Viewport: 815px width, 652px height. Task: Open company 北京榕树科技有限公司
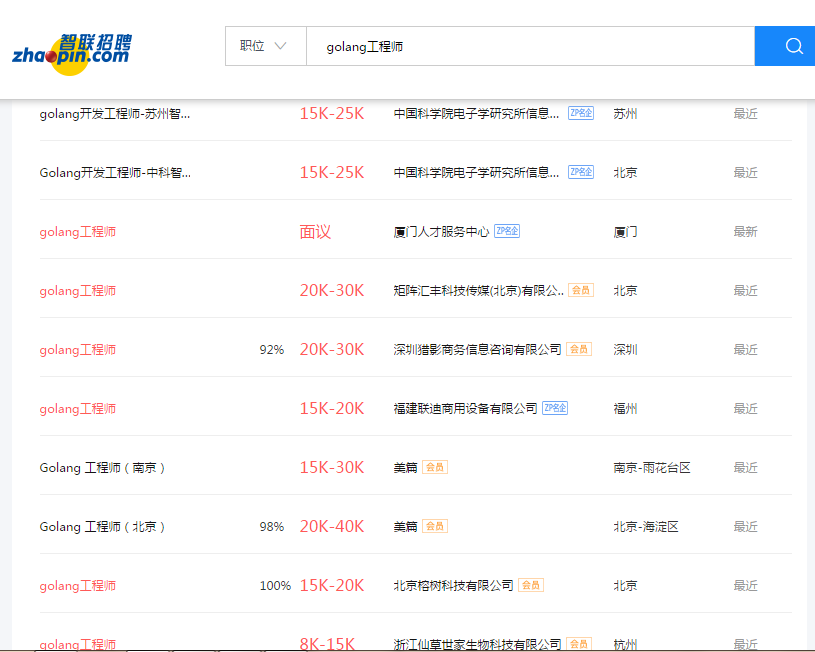point(453,586)
